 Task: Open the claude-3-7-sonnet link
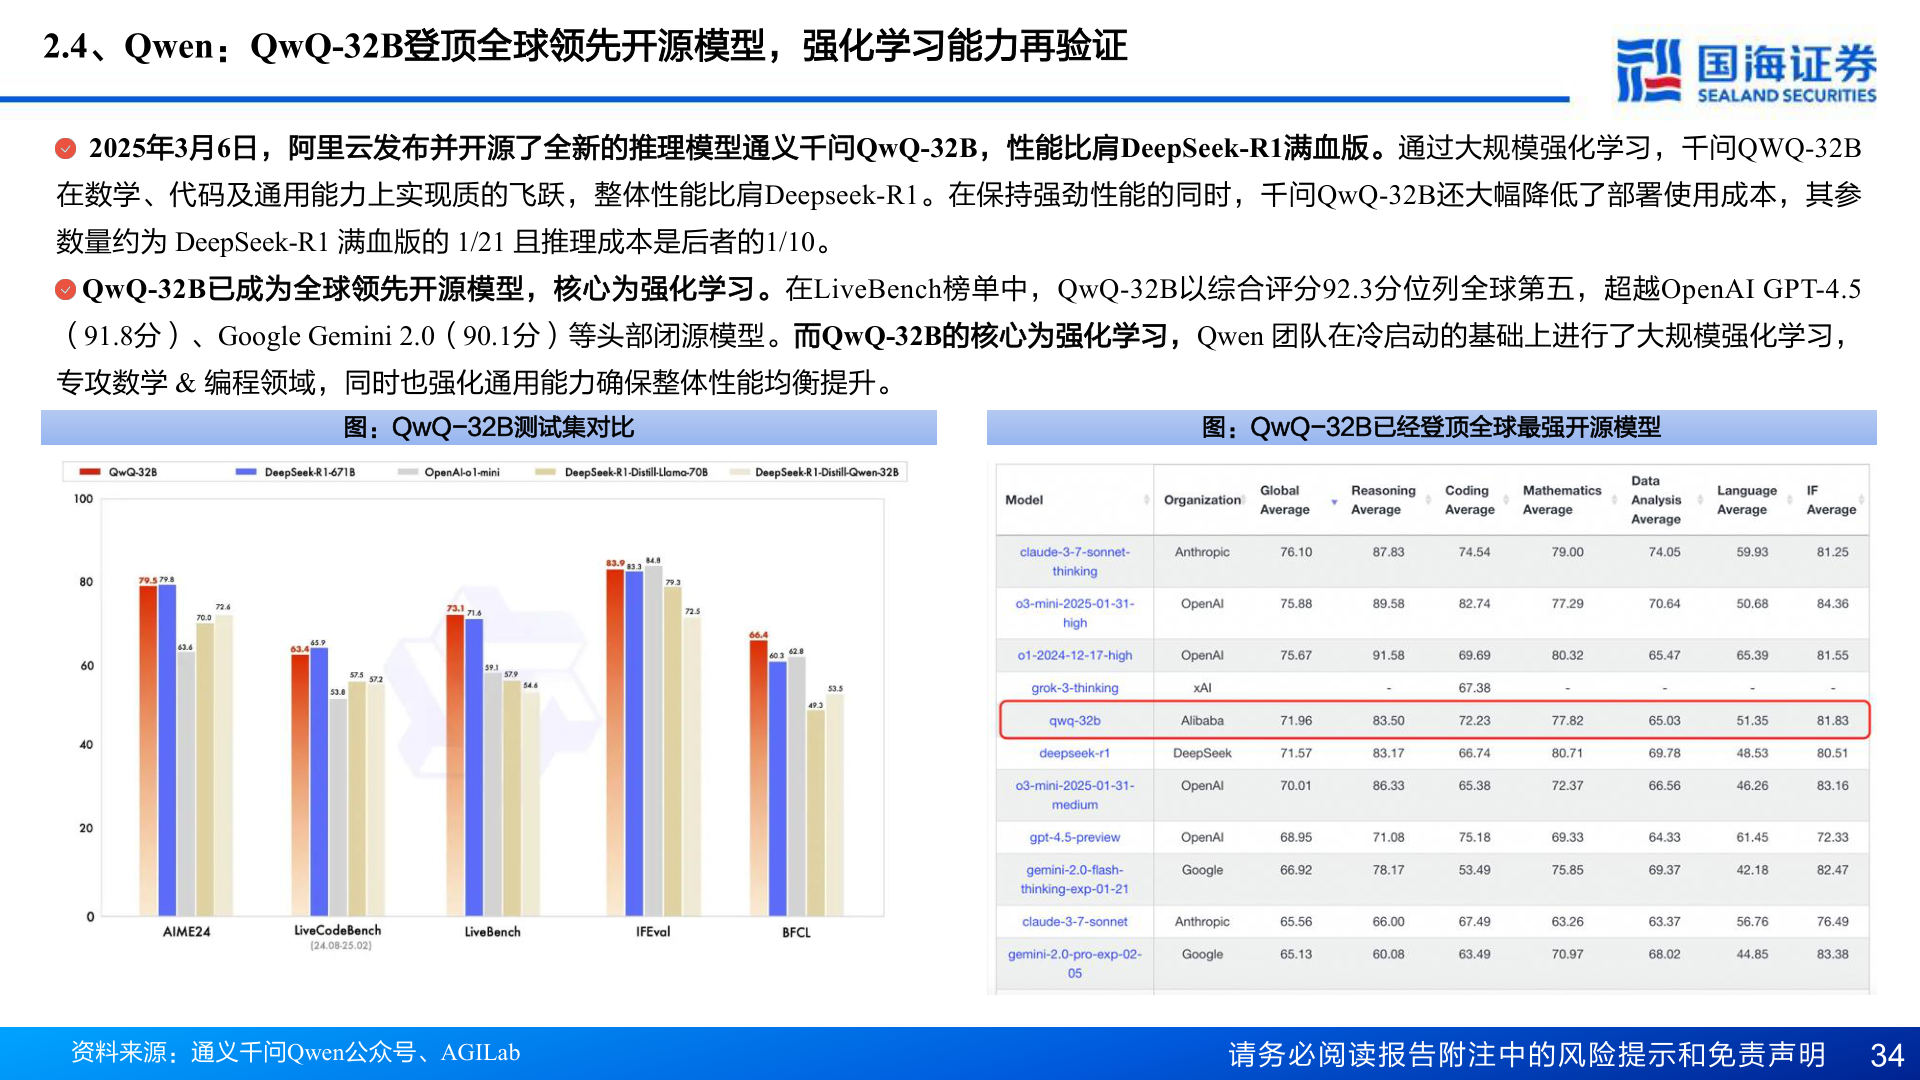1074,922
